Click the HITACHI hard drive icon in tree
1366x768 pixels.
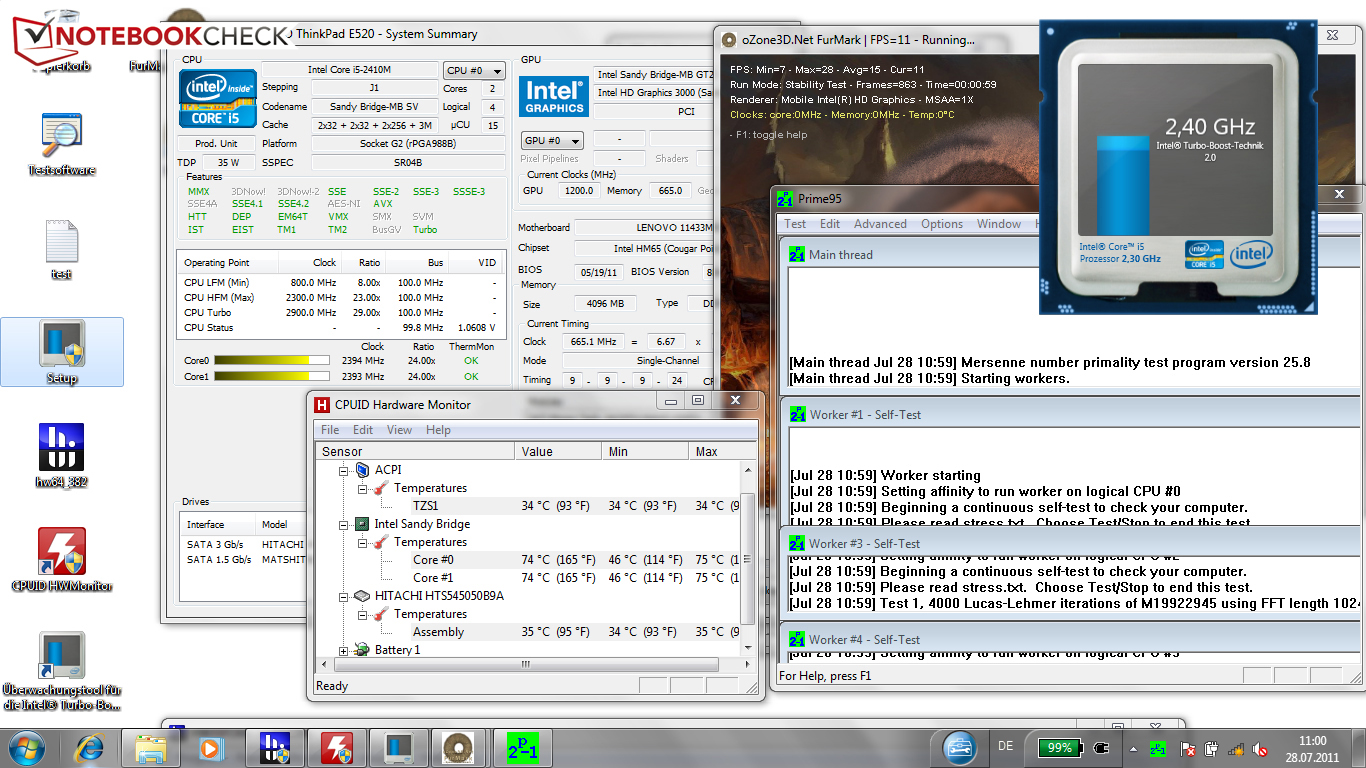pos(363,596)
